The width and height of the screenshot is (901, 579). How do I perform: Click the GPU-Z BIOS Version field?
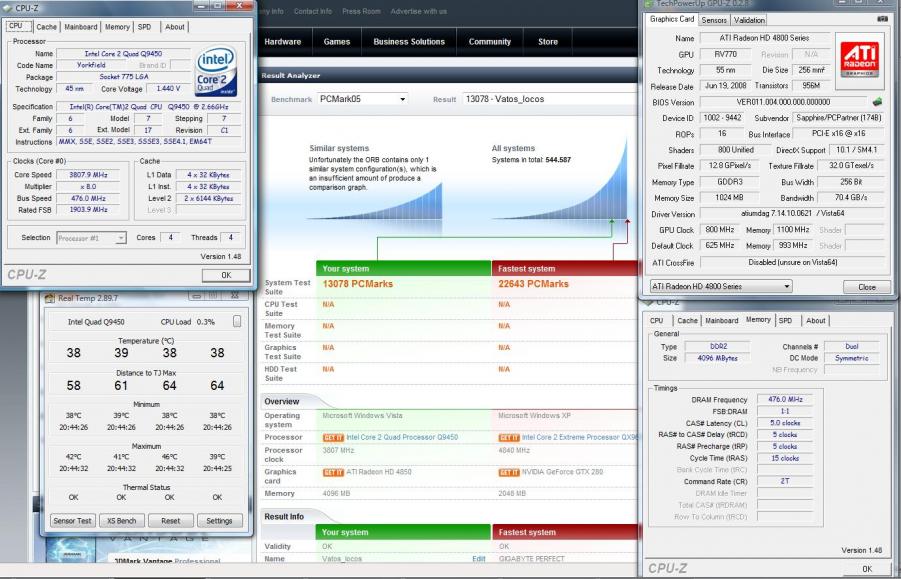[x=783, y=102]
